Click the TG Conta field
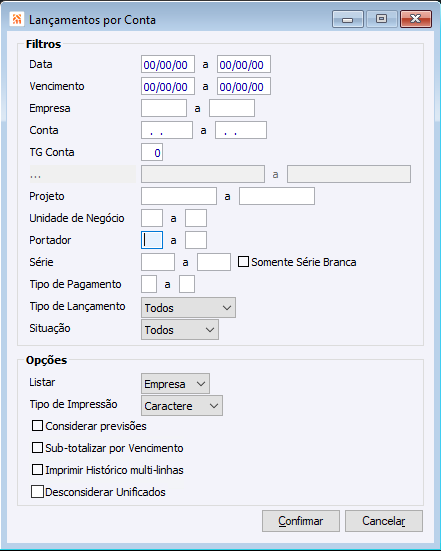This screenshot has height=551, width=441. [x=152, y=152]
